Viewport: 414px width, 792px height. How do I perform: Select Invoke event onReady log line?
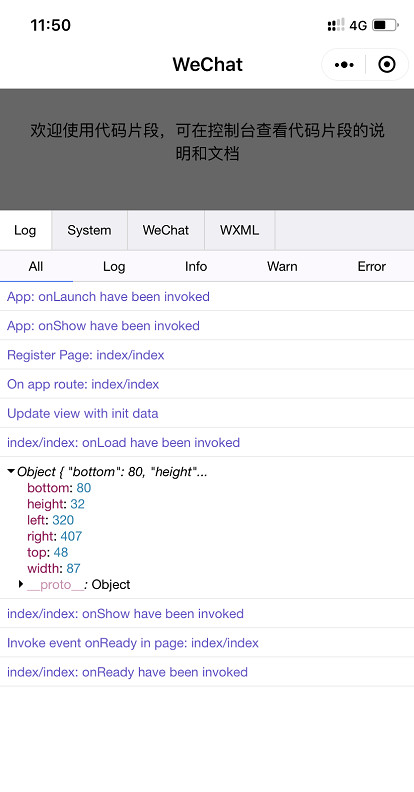tap(207, 643)
